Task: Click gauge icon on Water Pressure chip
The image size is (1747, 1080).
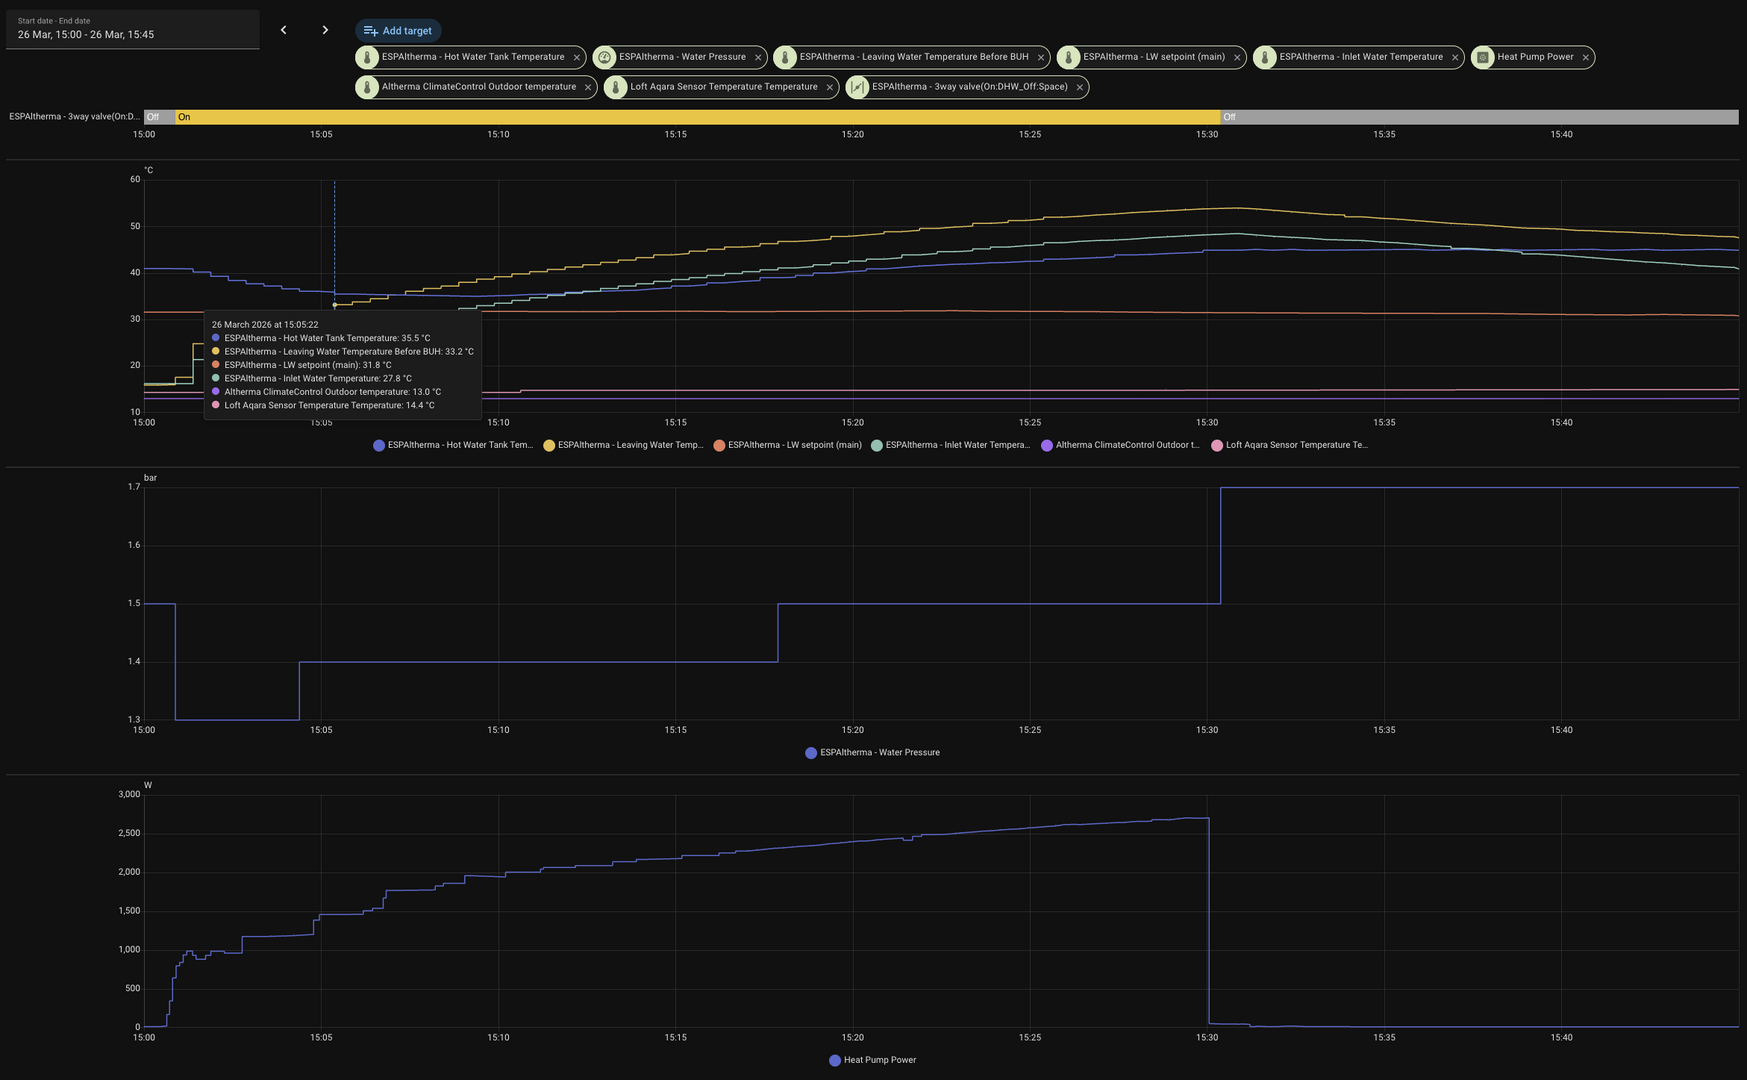Action: (605, 58)
